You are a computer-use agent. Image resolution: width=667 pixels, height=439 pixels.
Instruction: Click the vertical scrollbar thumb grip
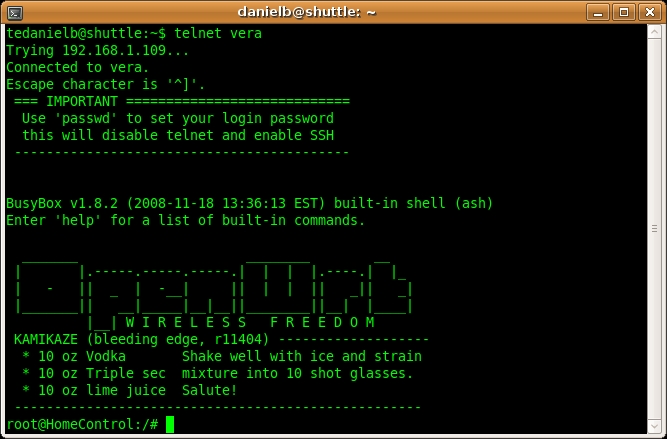point(654,229)
